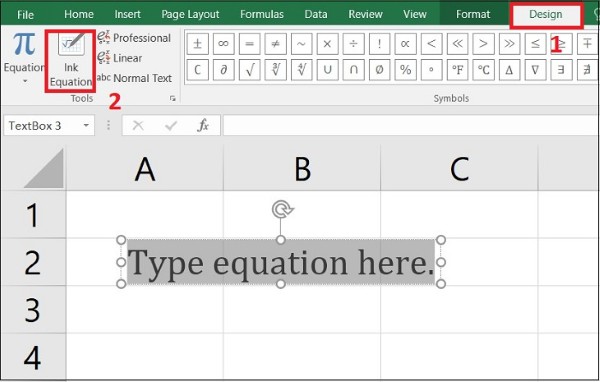Insert the not-equal symbol
This screenshot has width=600, height=382.
[x=276, y=44]
